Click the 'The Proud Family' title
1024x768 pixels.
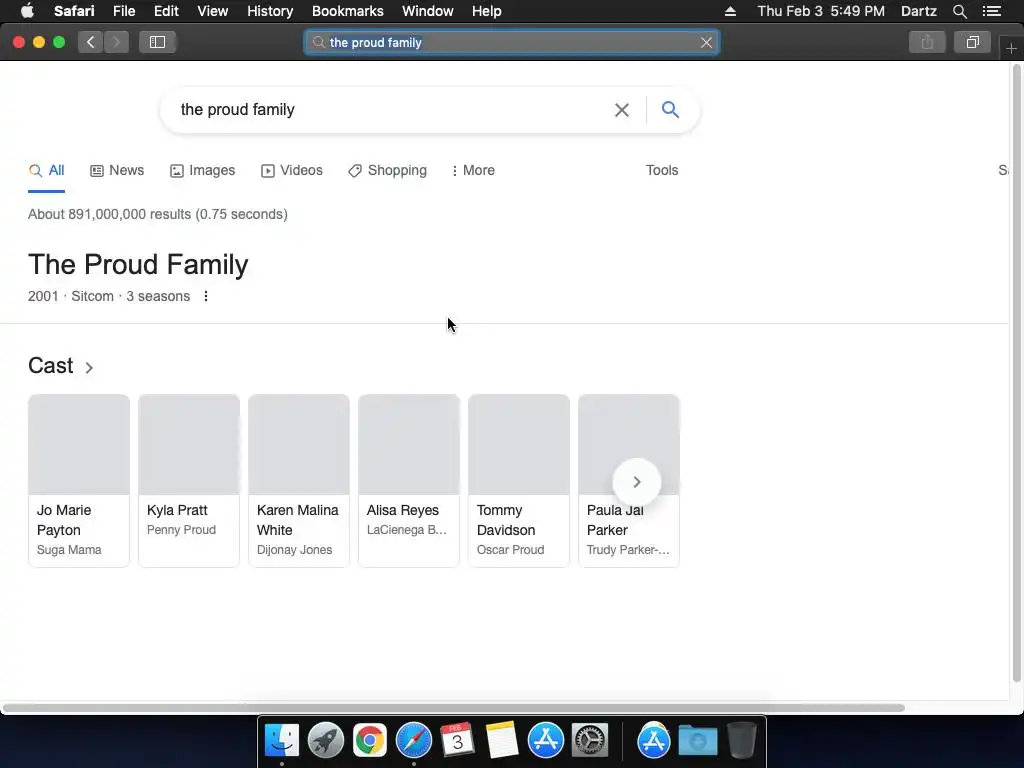point(138,264)
